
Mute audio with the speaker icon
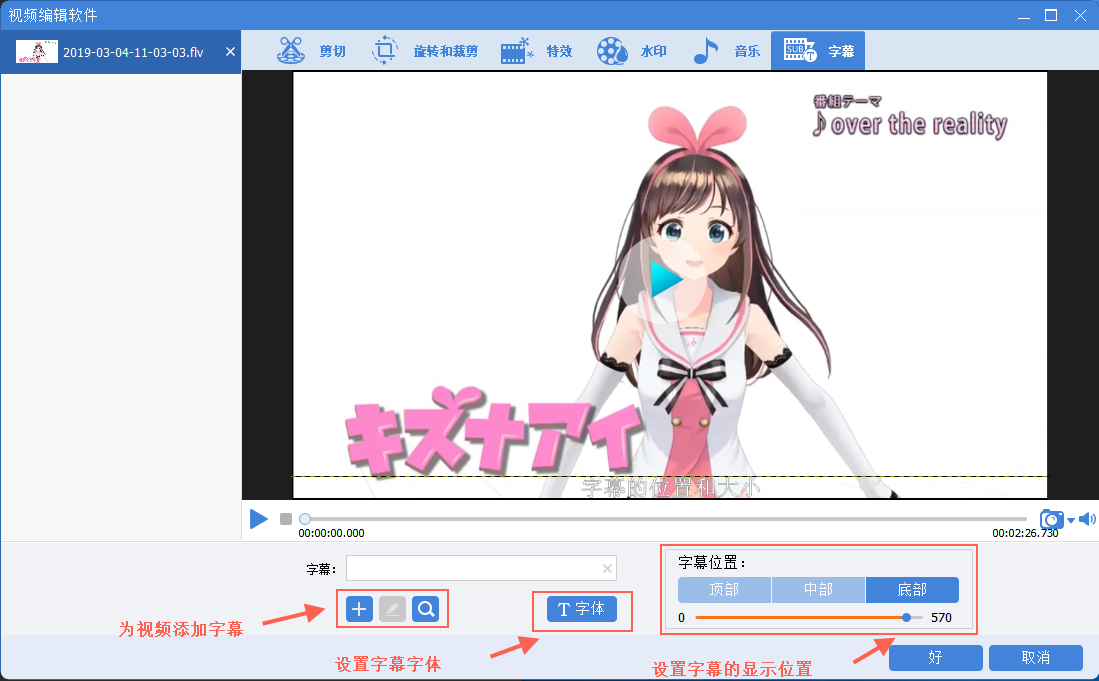tap(1087, 519)
